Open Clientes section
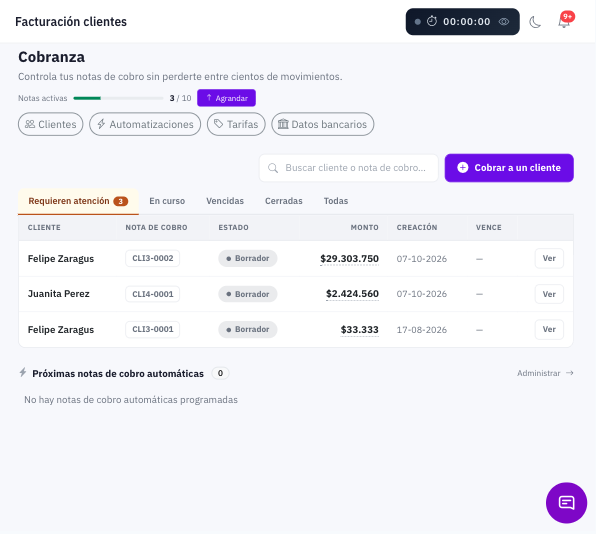The height and width of the screenshot is (534, 596). coord(51,124)
